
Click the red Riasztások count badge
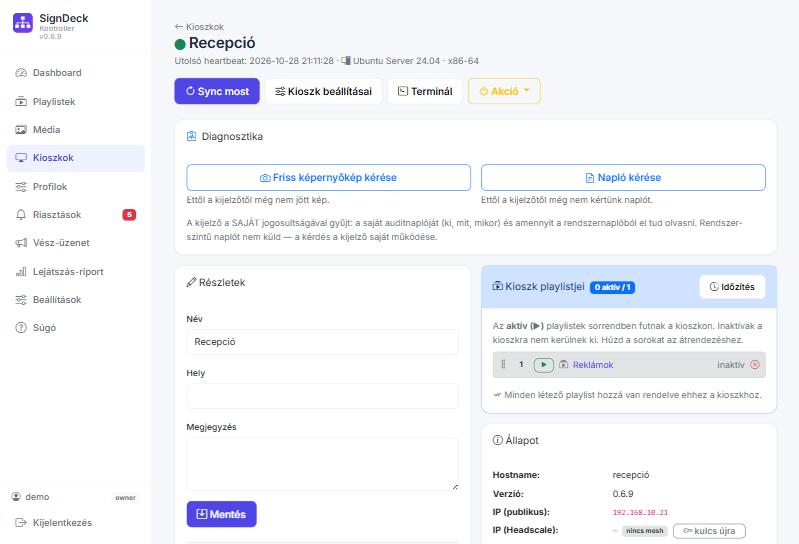coord(129,214)
